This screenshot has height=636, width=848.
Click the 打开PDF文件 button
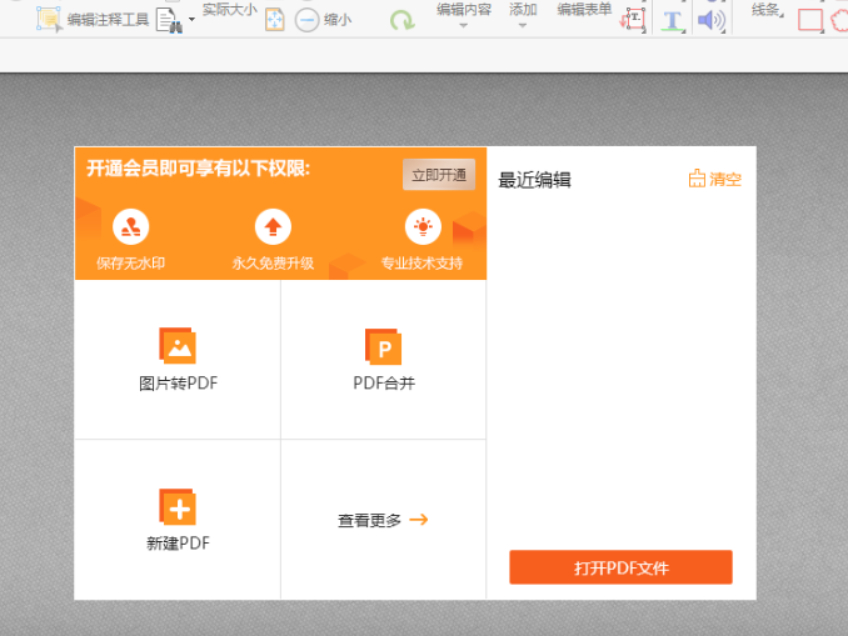tap(621, 567)
